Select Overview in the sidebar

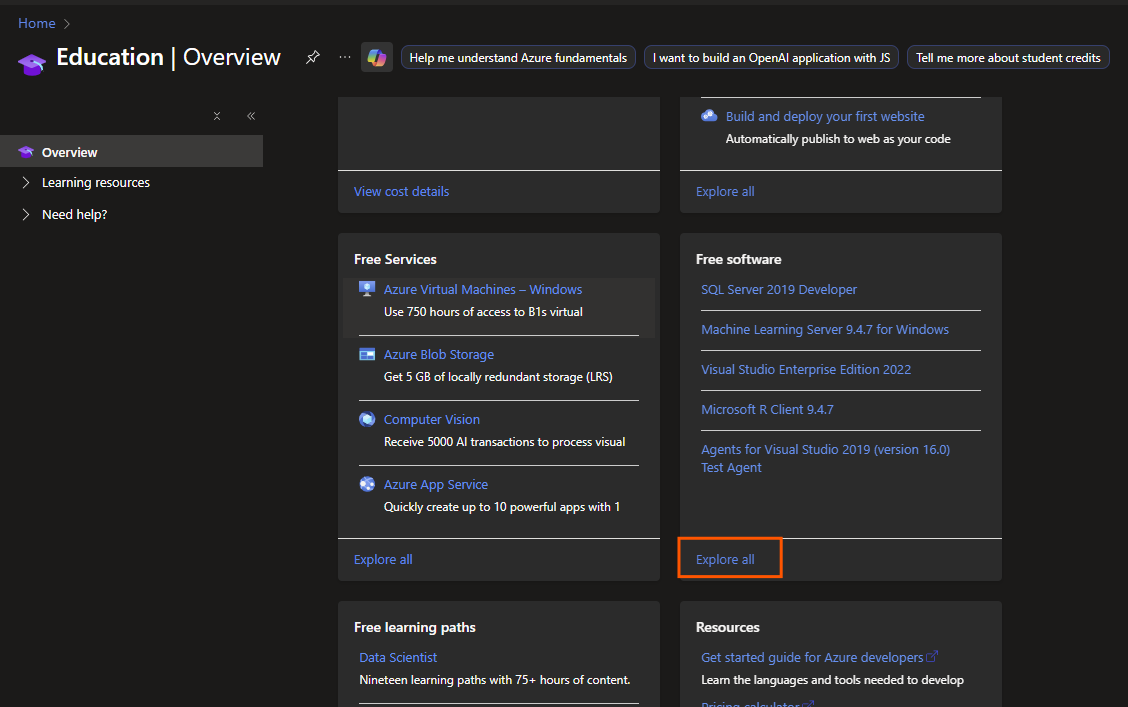pos(132,152)
